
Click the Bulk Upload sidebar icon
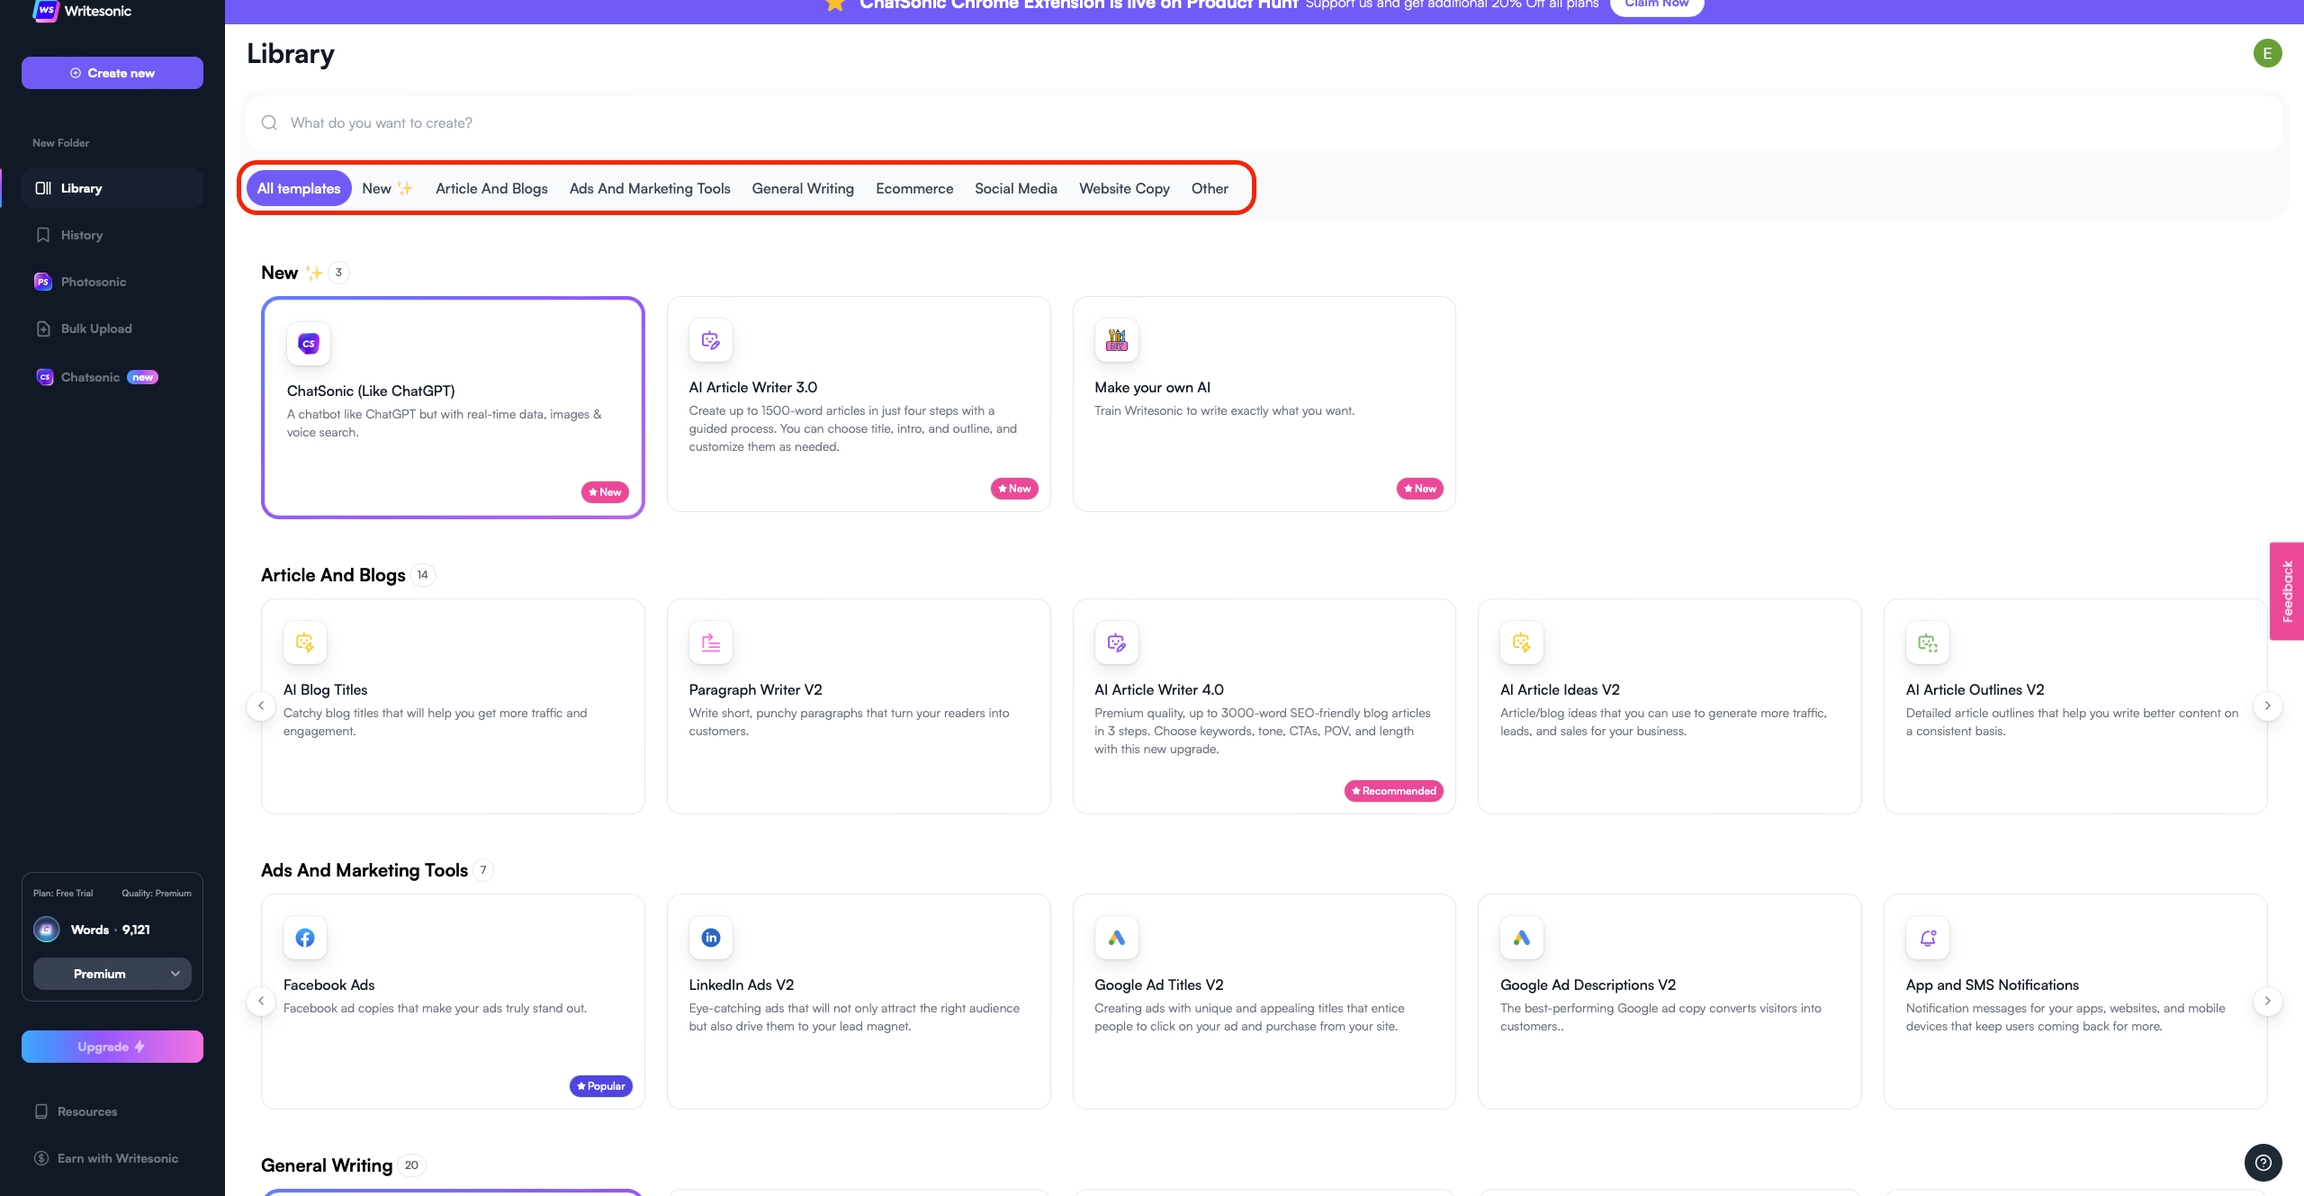(43, 329)
